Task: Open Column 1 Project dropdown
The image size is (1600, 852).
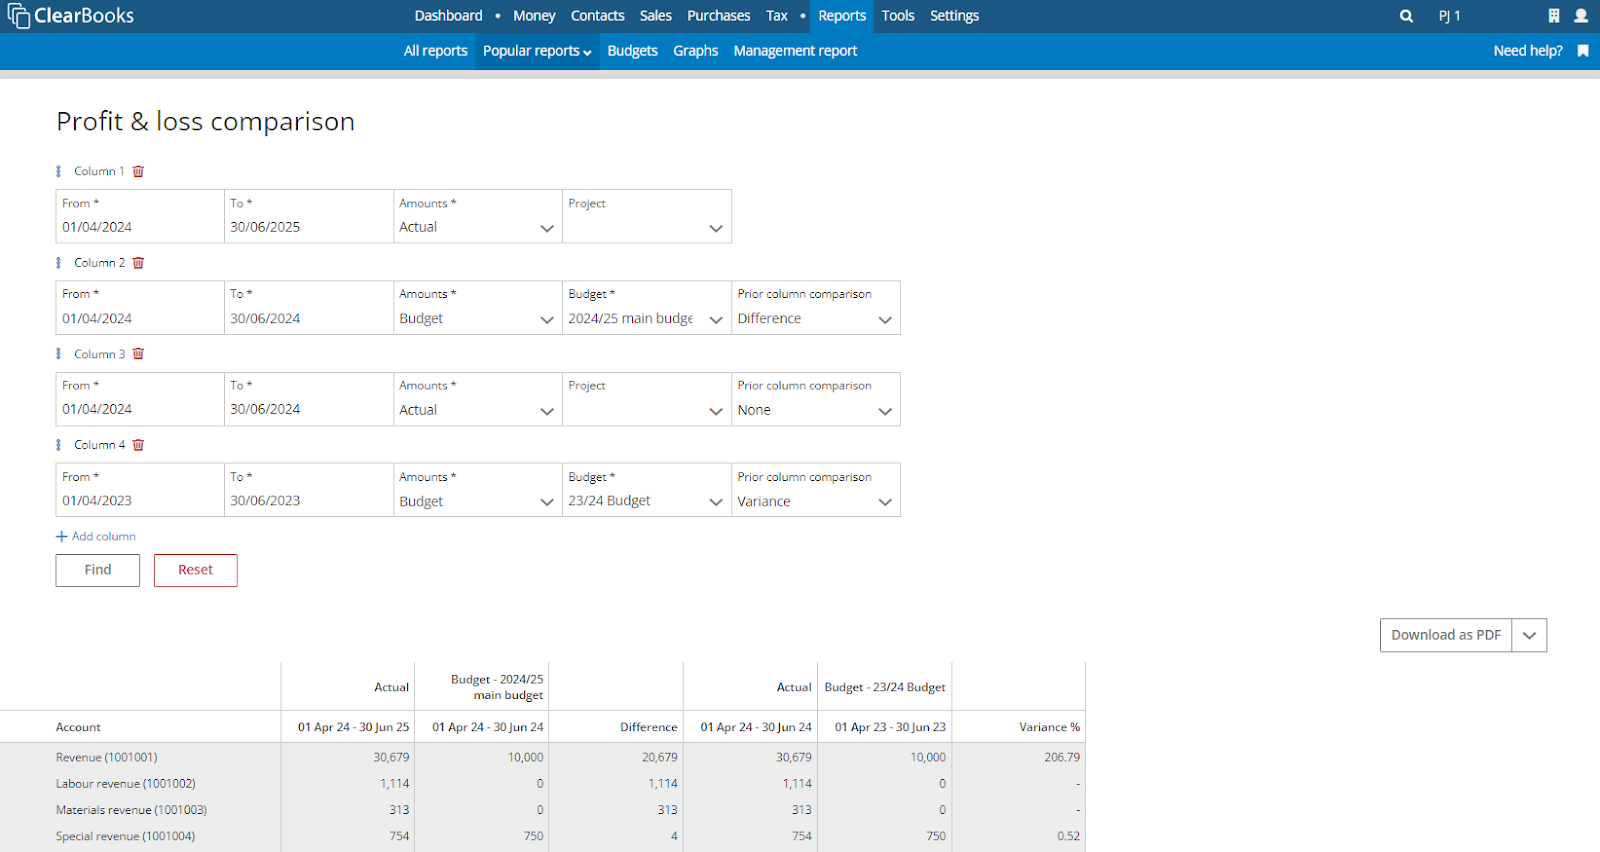Action: coord(647,216)
